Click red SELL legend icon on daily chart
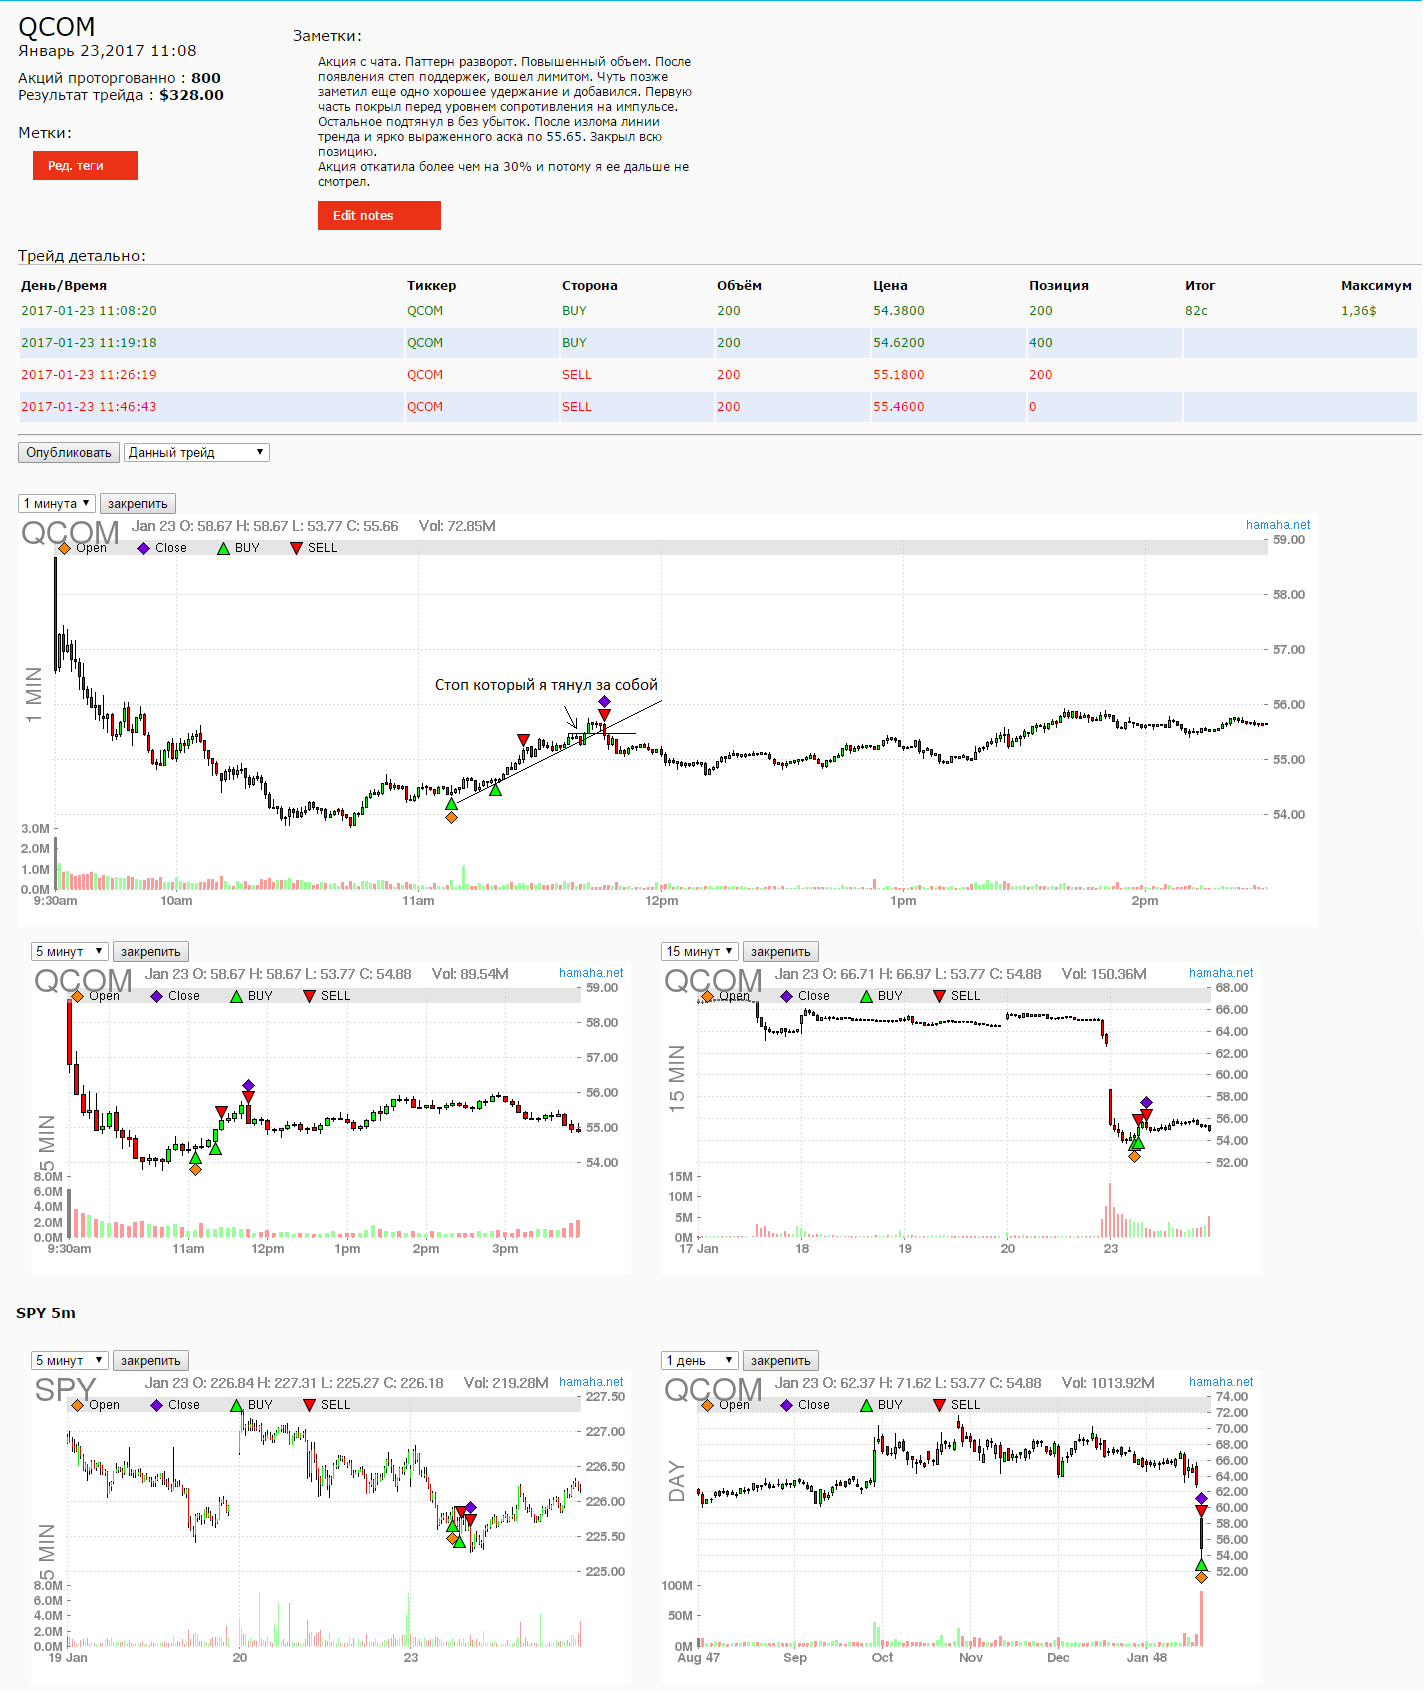The image size is (1428, 1692). 939,1405
